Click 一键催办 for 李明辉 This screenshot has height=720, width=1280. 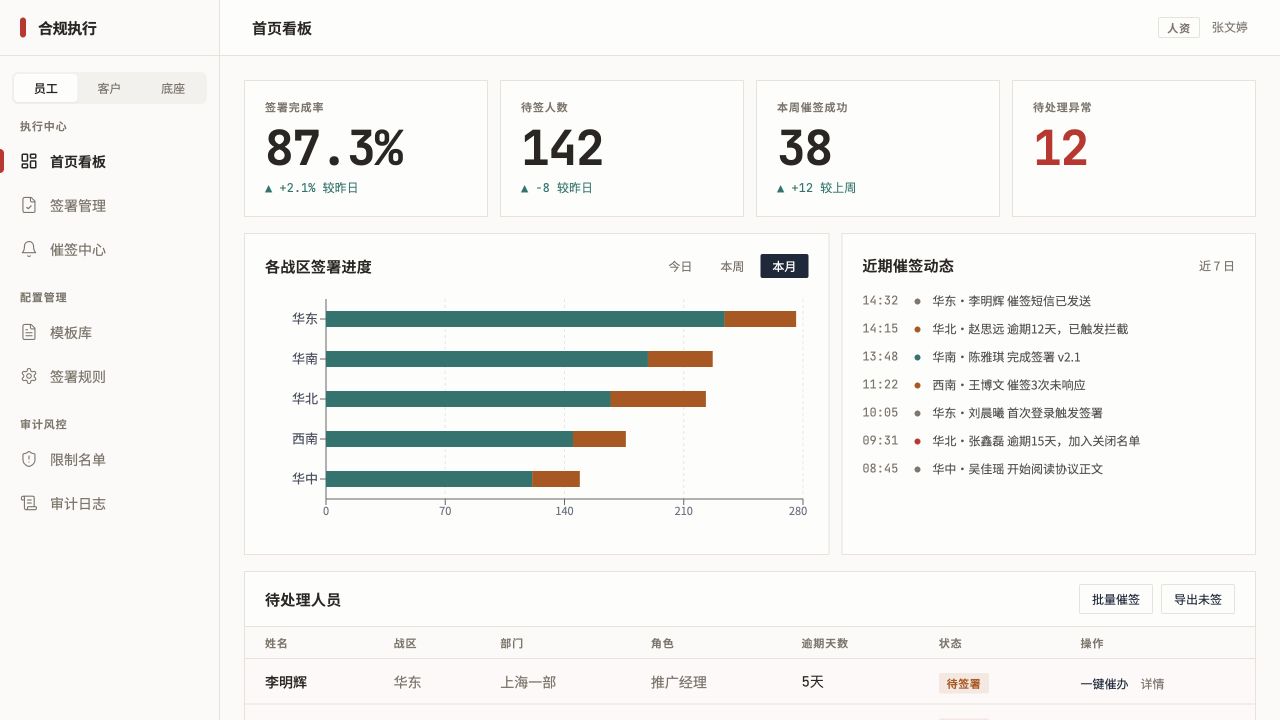tap(1104, 684)
